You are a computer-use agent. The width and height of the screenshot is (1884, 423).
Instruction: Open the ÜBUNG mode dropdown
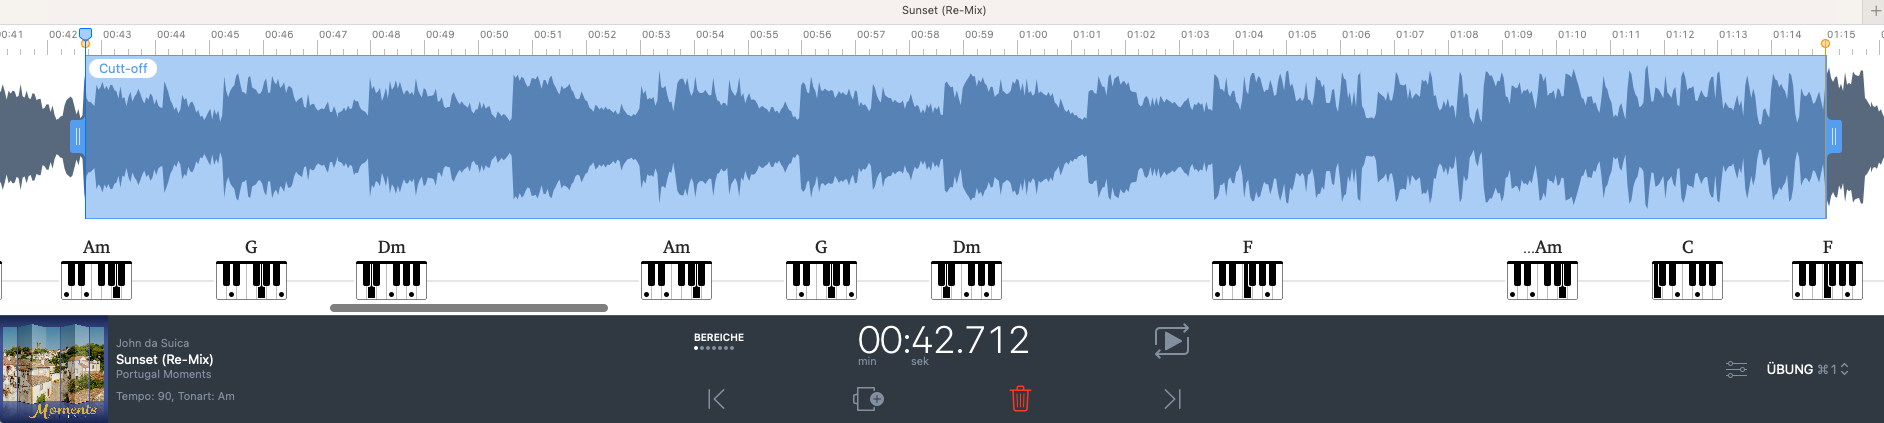click(x=1806, y=369)
